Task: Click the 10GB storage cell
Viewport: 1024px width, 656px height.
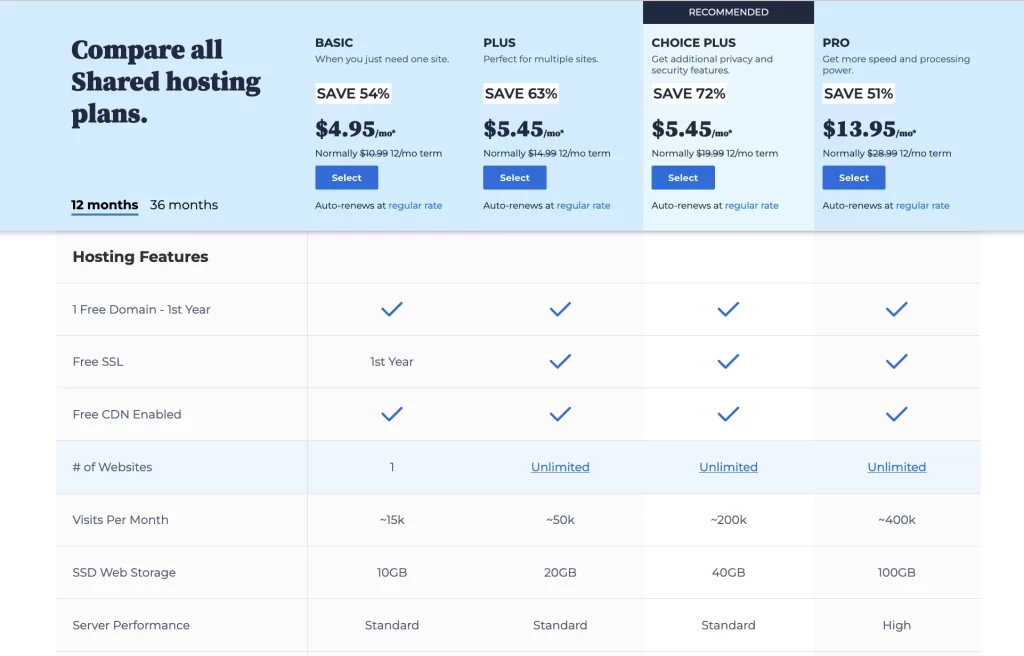Action: click(x=392, y=572)
